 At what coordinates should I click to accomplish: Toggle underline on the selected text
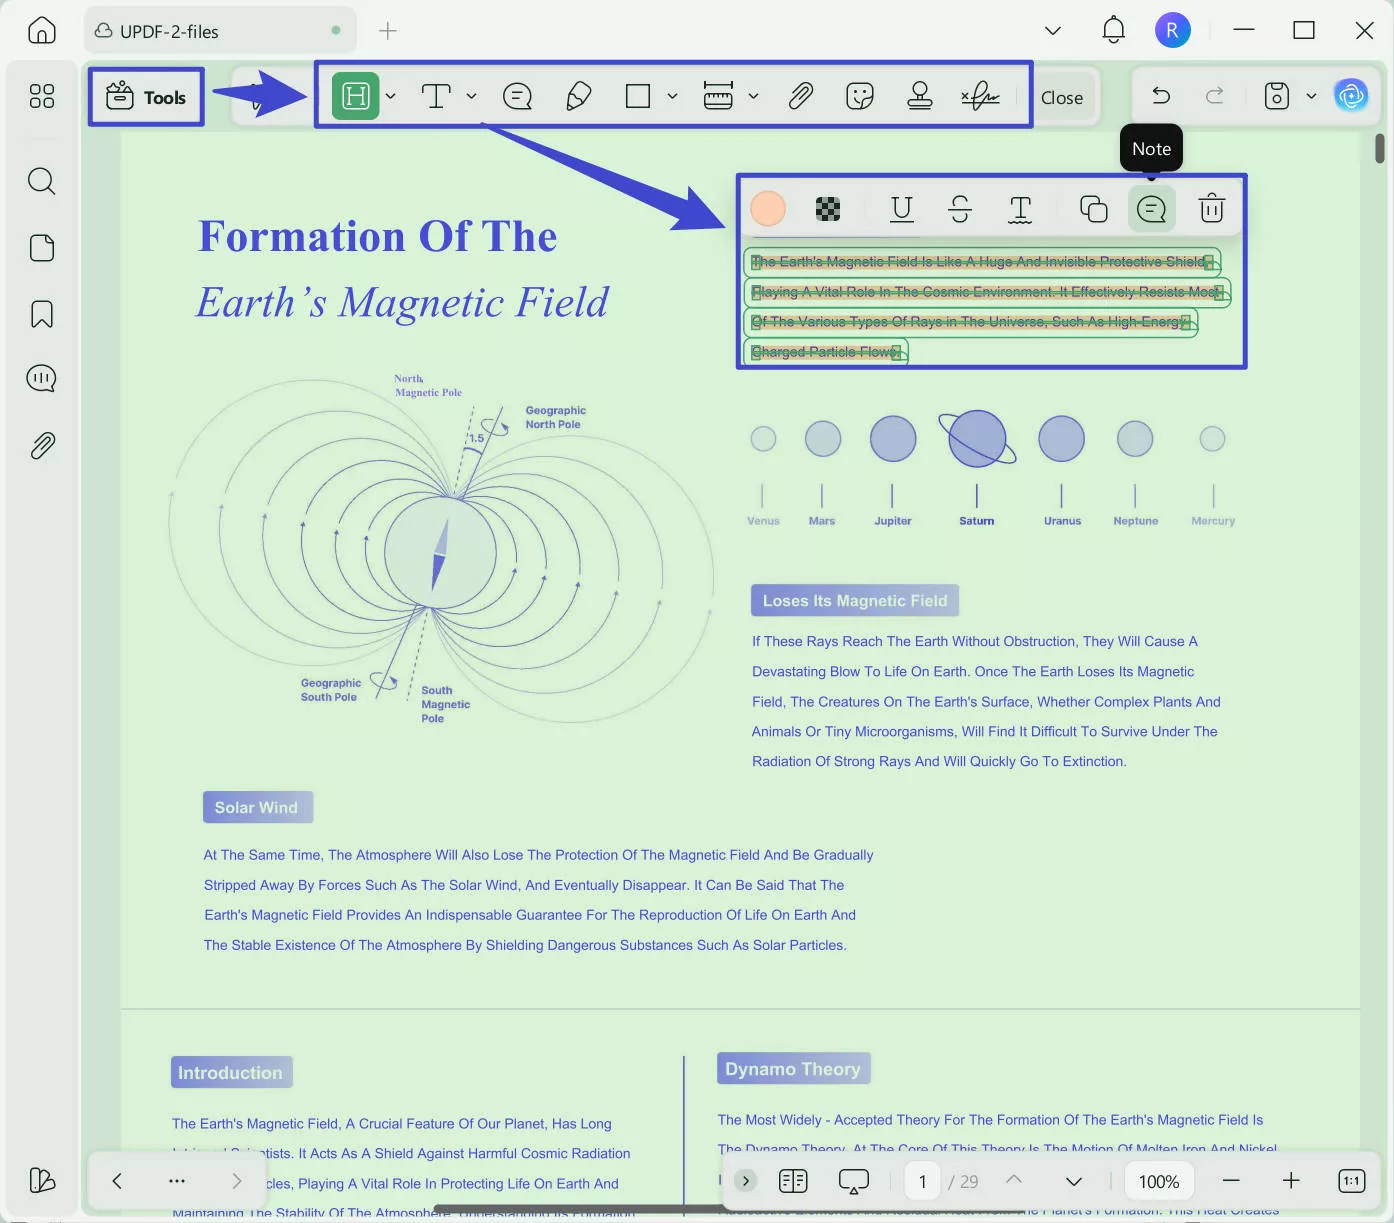coord(901,208)
